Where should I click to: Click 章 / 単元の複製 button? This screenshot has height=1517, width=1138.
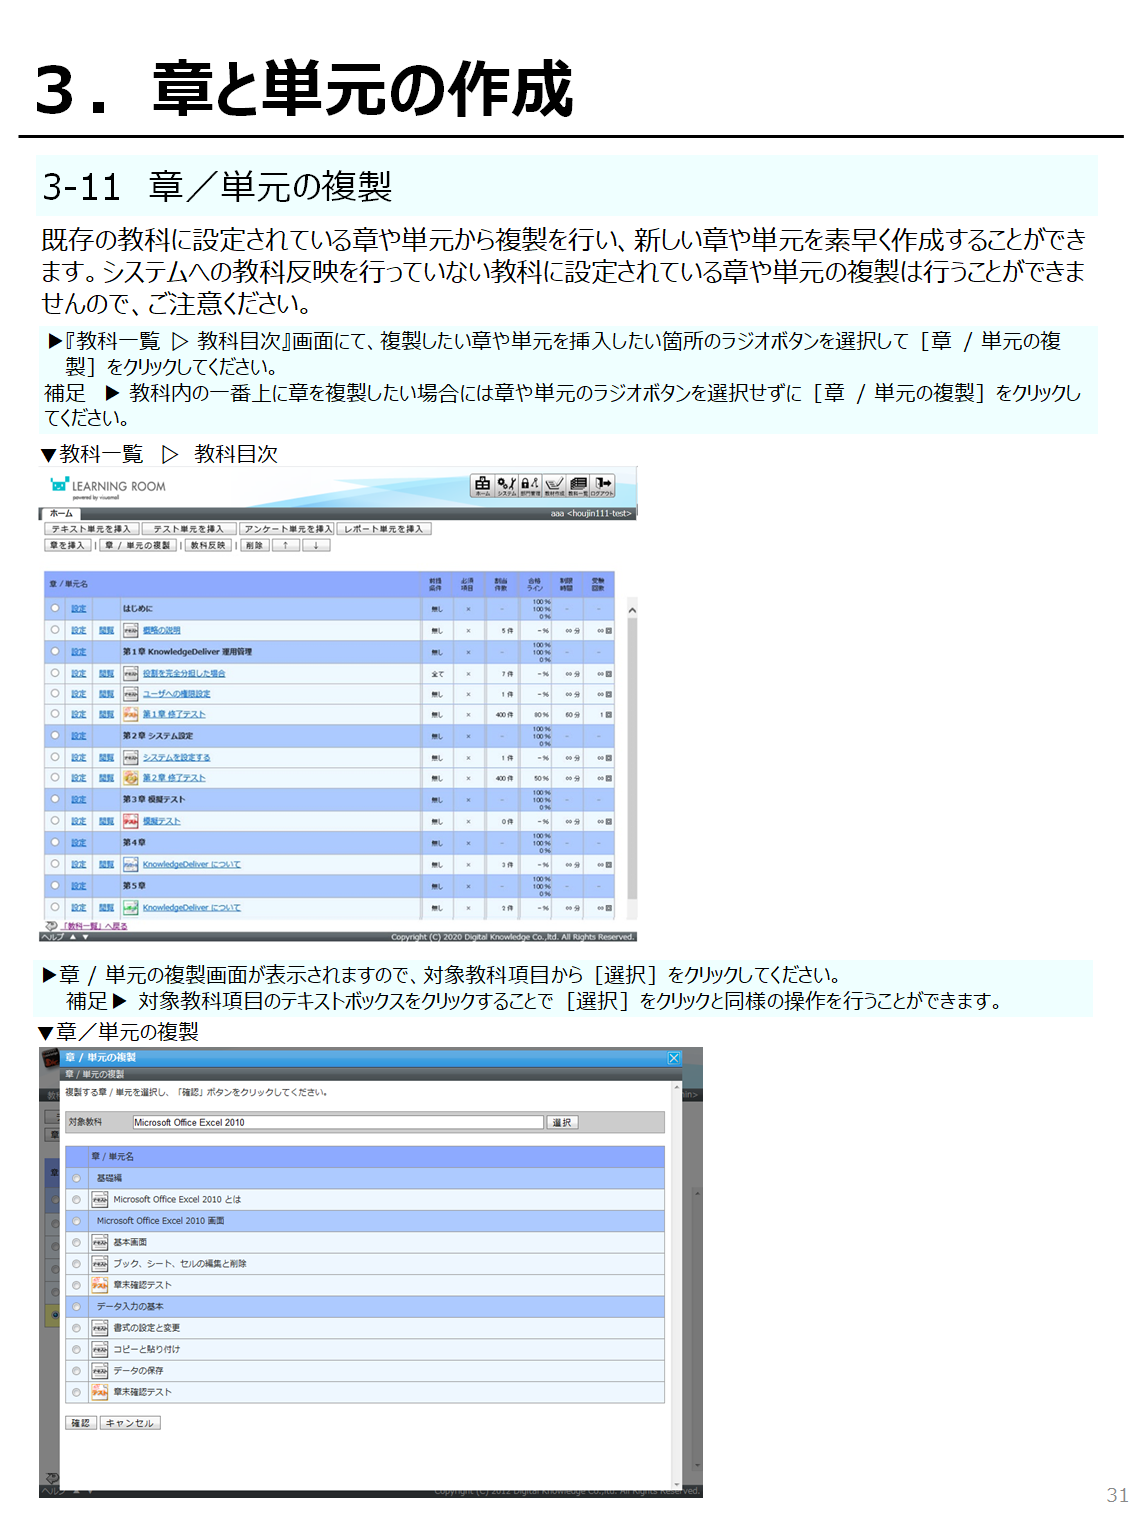click(x=137, y=546)
